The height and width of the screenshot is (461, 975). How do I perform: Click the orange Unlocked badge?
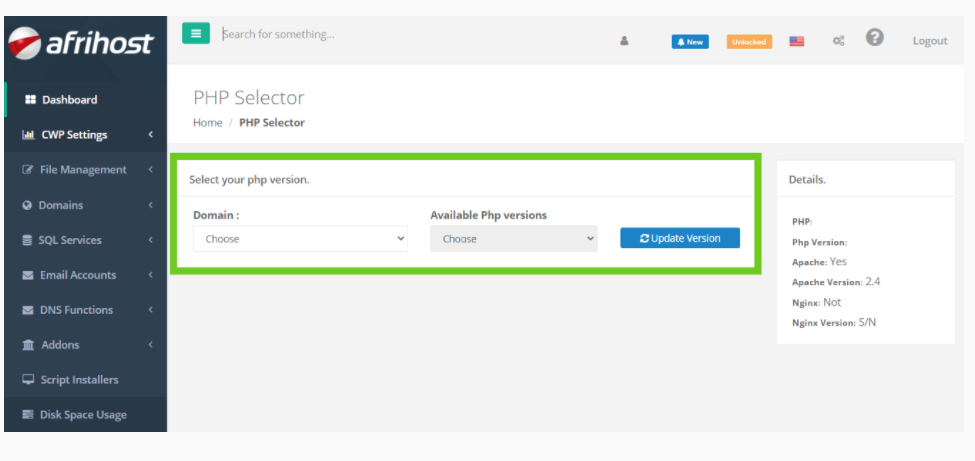pyautogui.click(x=748, y=42)
